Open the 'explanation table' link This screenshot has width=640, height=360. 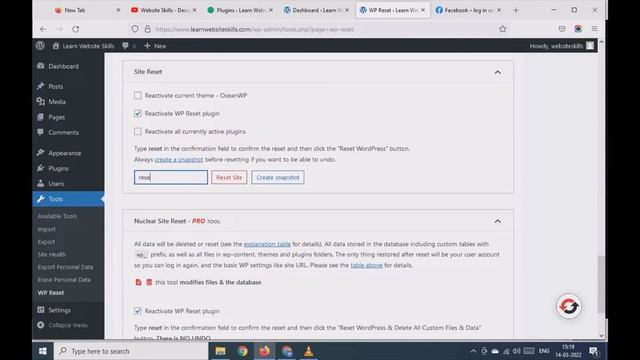(267, 244)
